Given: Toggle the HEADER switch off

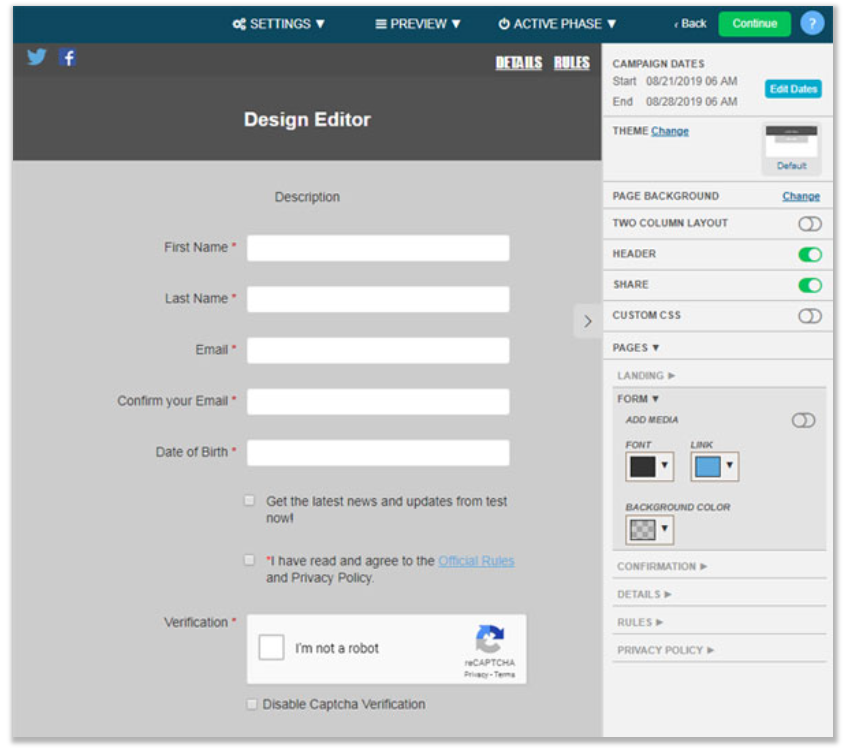Looking at the screenshot, I should [809, 254].
